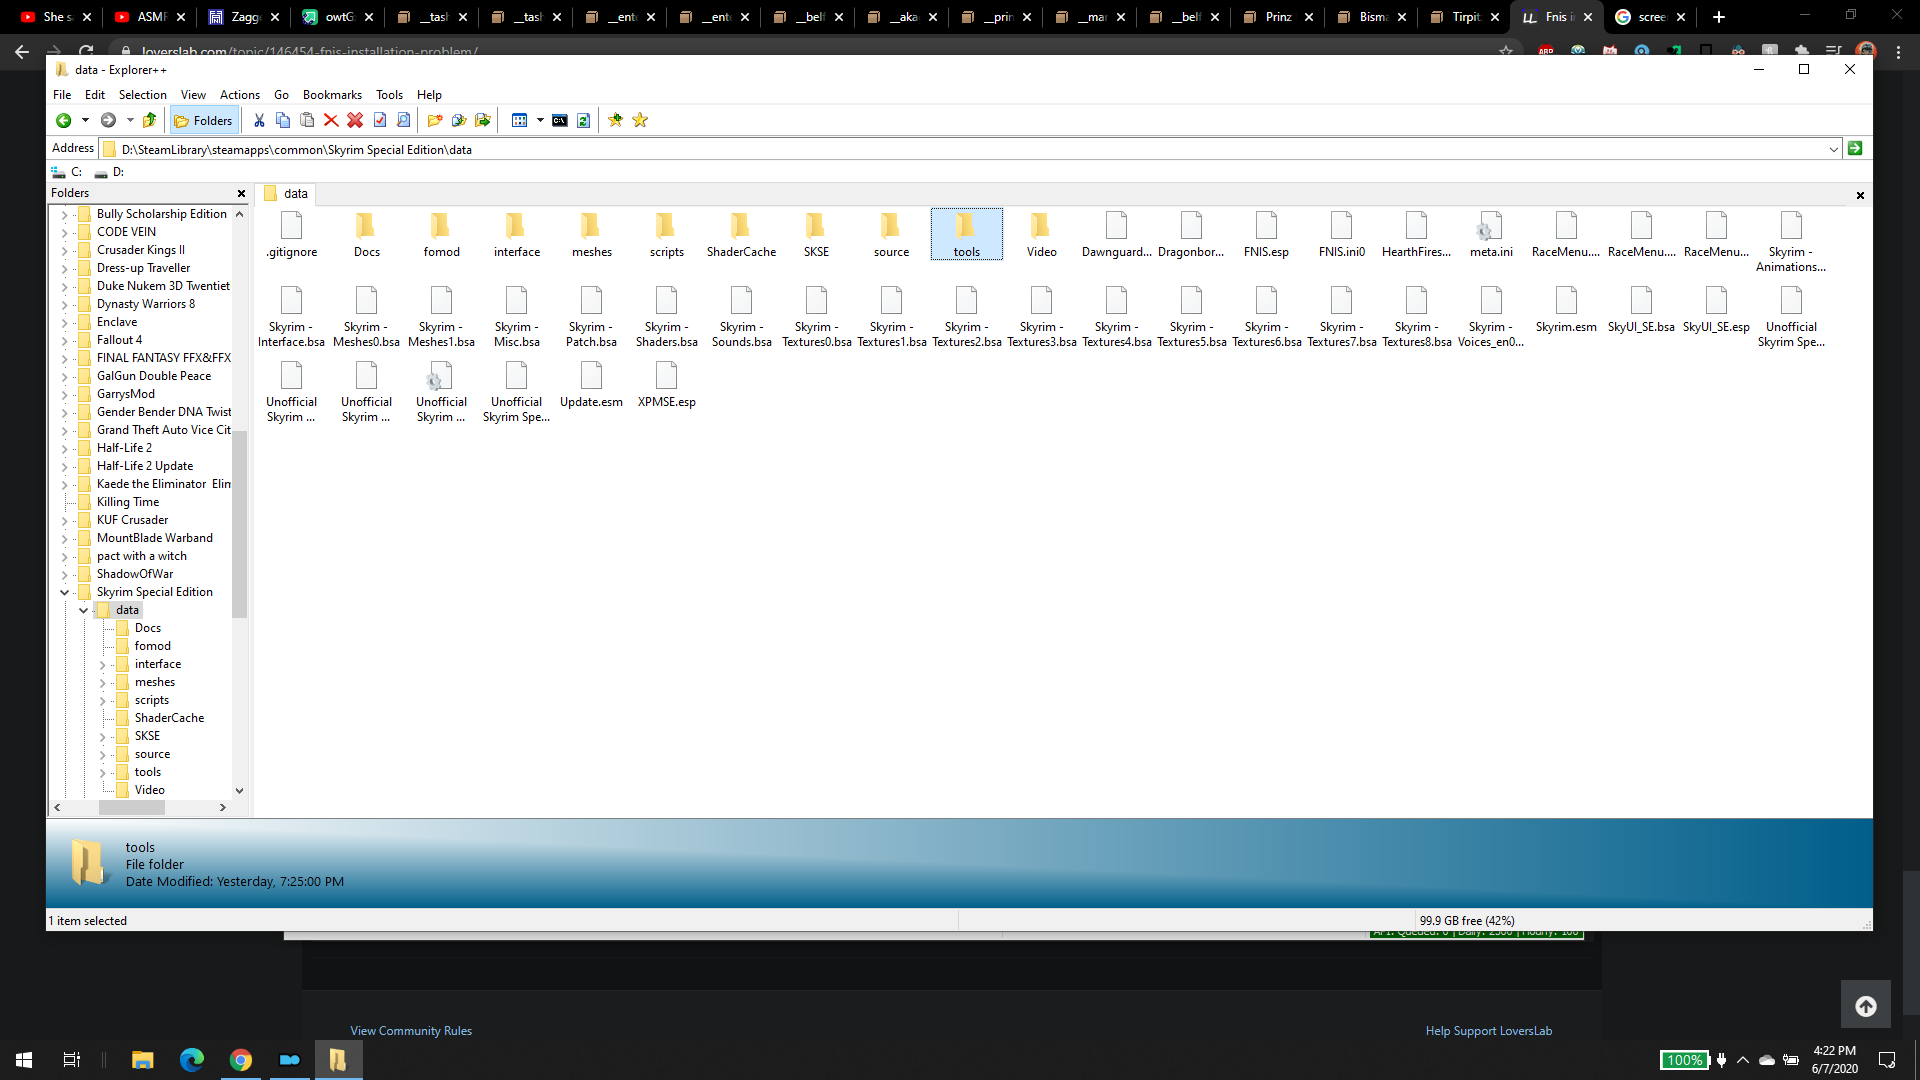Collapse Skyrim Special Edition tree node
This screenshot has height=1080, width=1920.
pyautogui.click(x=64, y=593)
